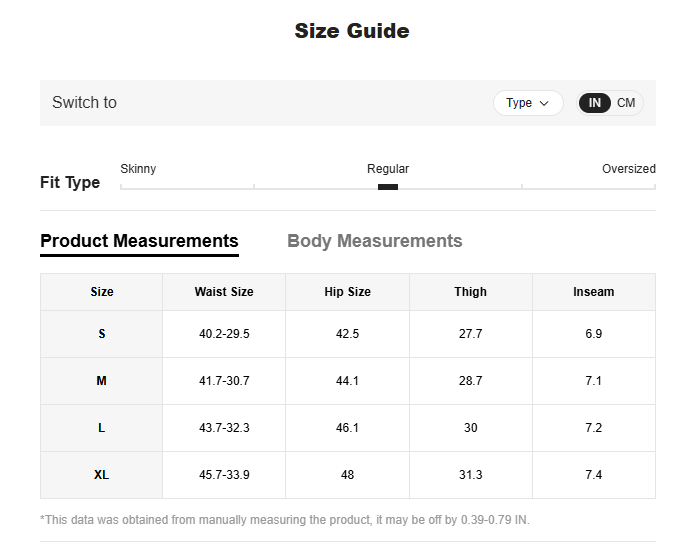Select the S size row label
Image resolution: width=685 pixels, height=551 pixels.
[x=102, y=334]
